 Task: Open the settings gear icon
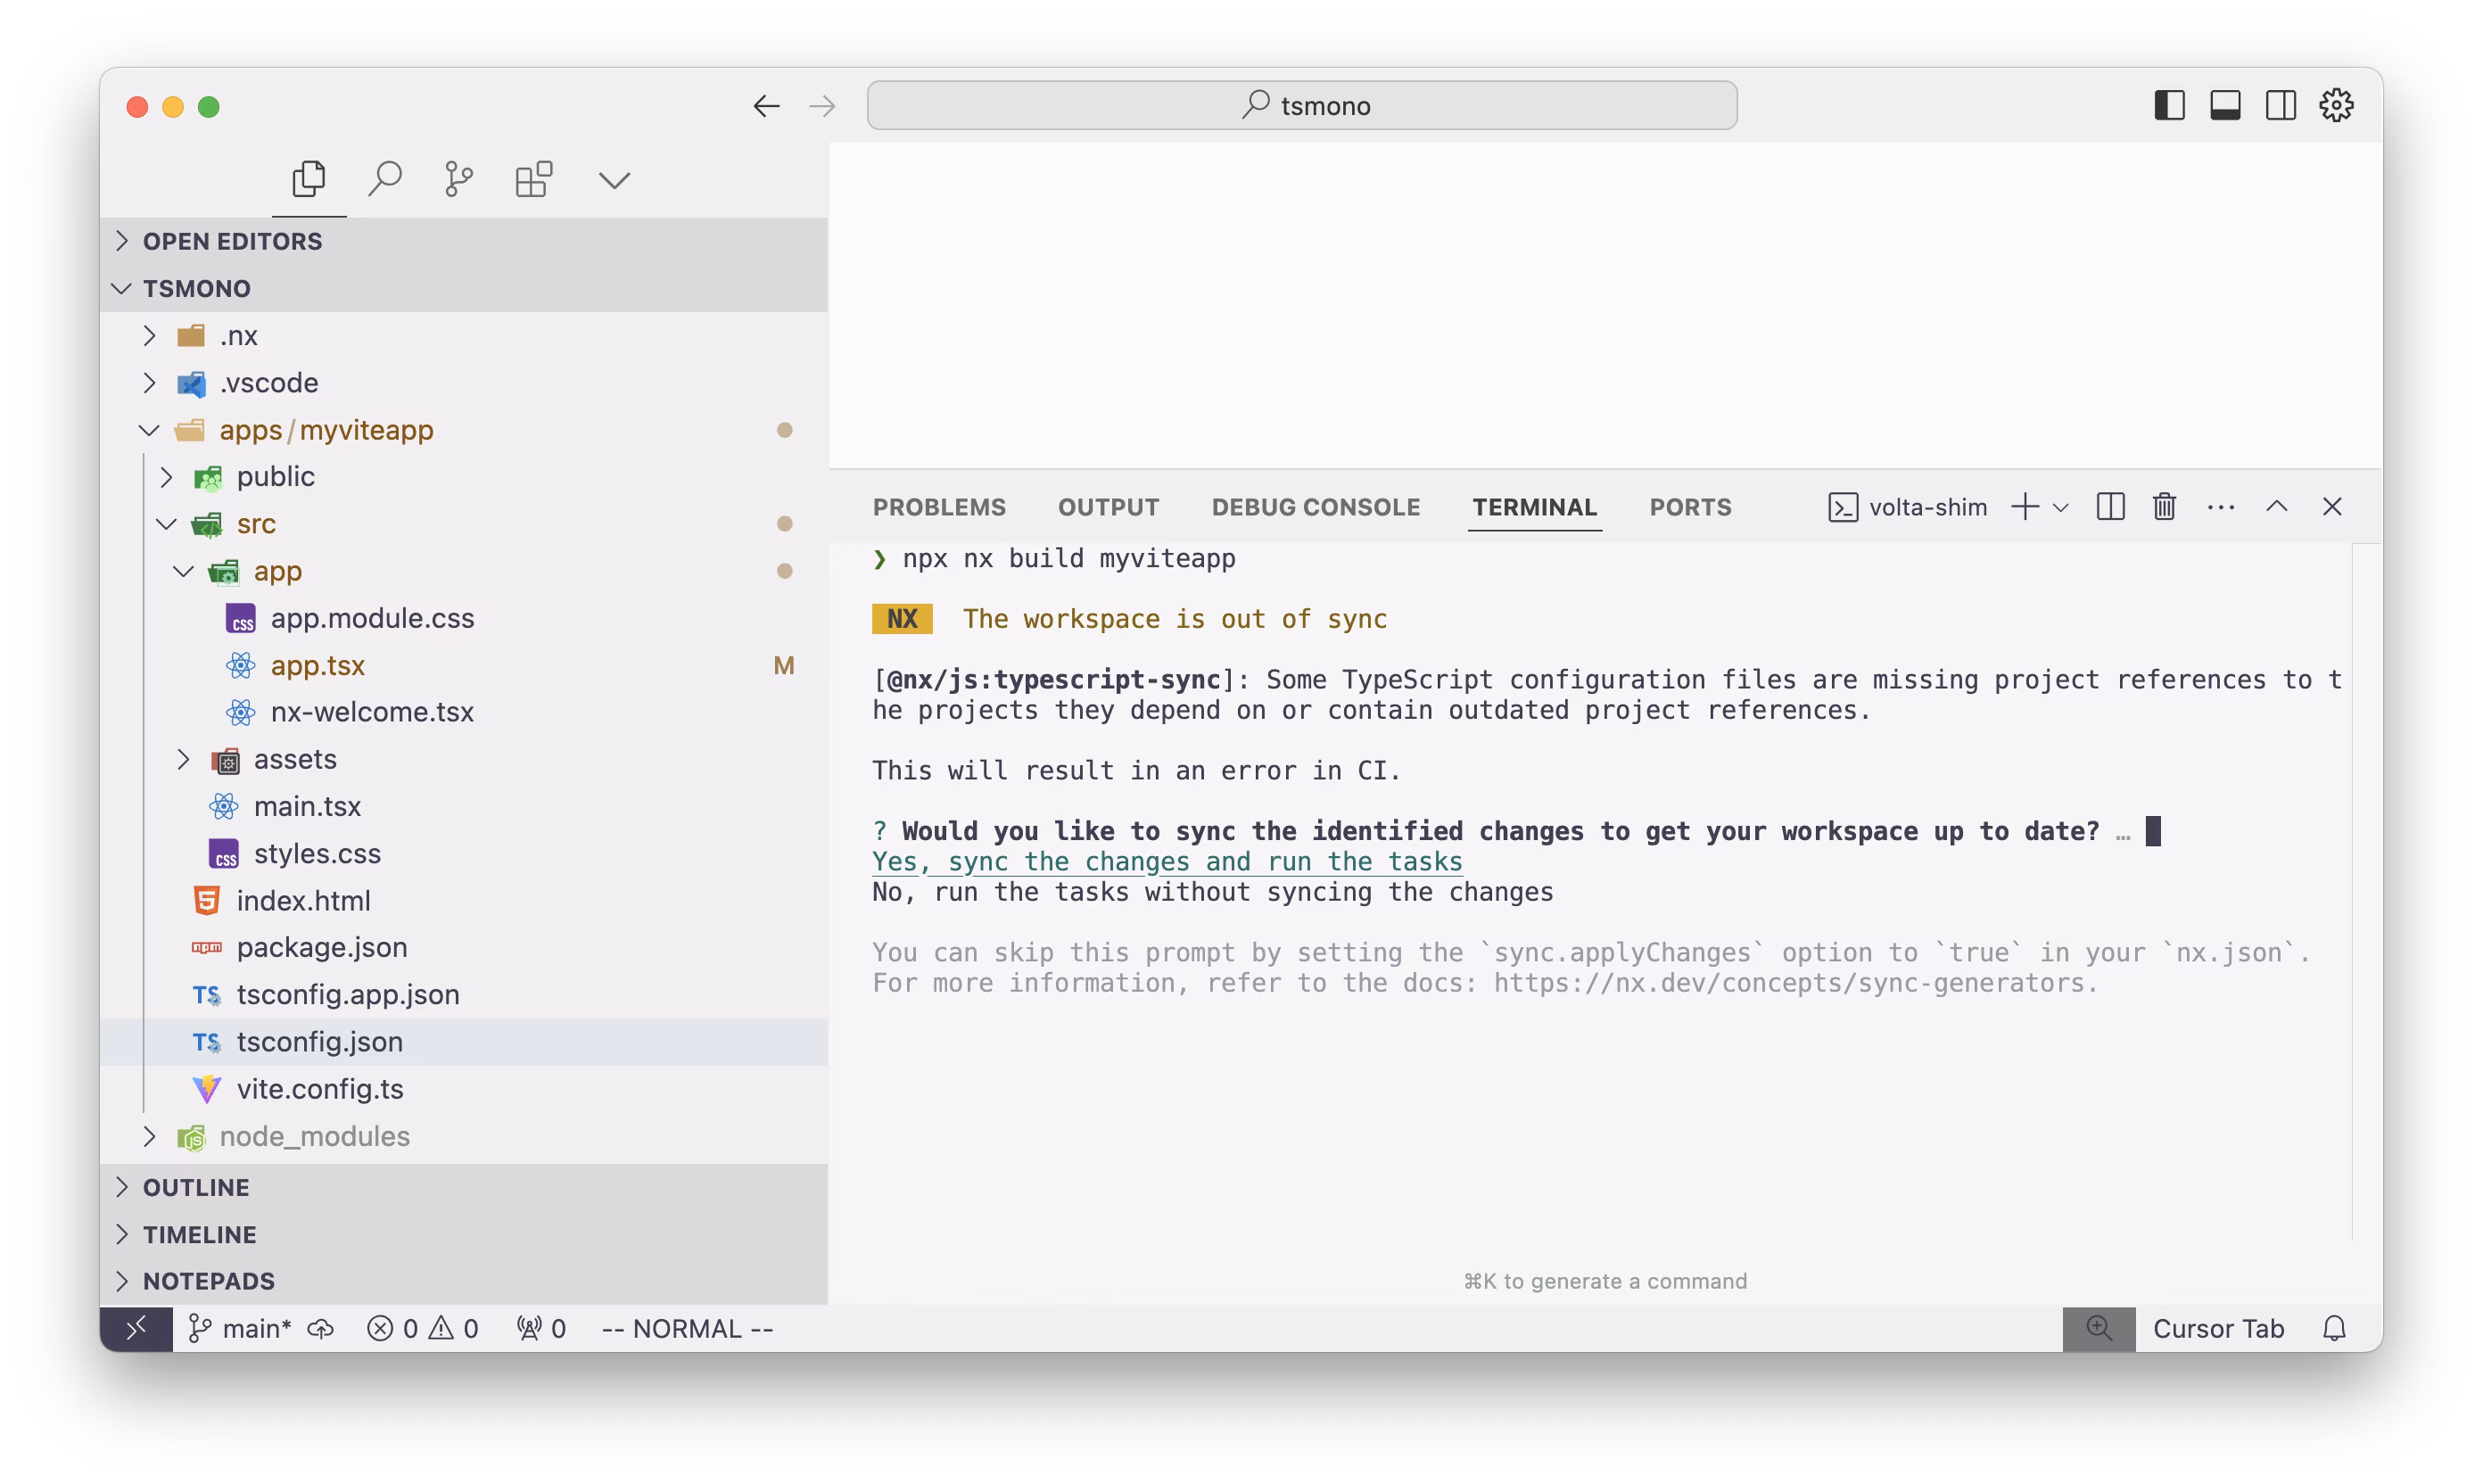2336,105
